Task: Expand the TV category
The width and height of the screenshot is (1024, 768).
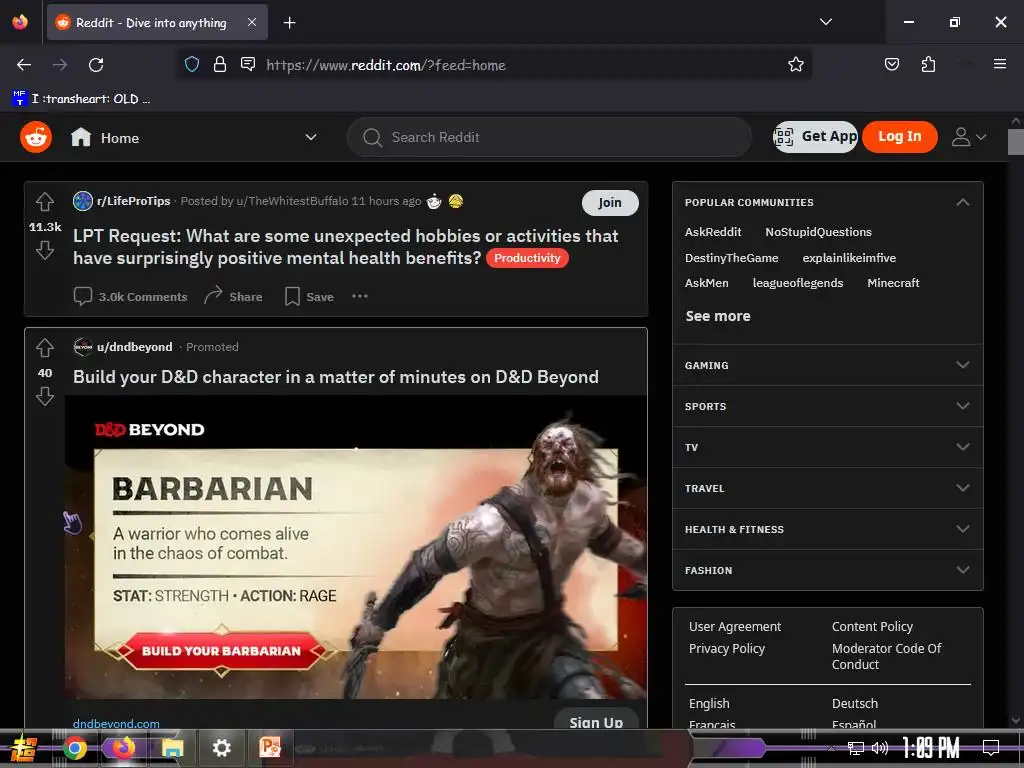Action: tap(827, 447)
